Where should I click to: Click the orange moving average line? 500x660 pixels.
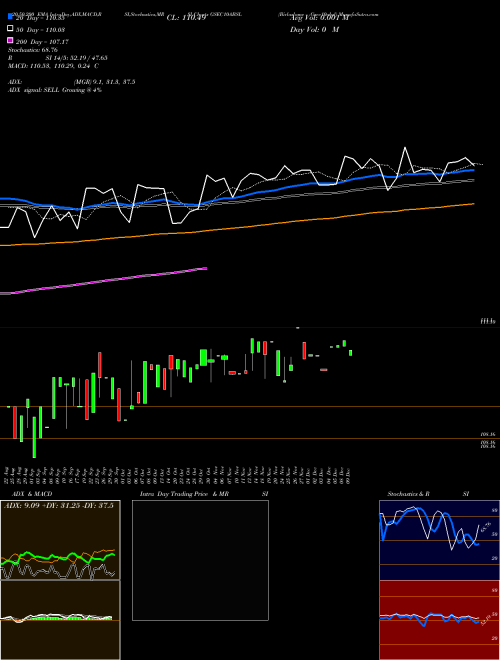pos(237,228)
